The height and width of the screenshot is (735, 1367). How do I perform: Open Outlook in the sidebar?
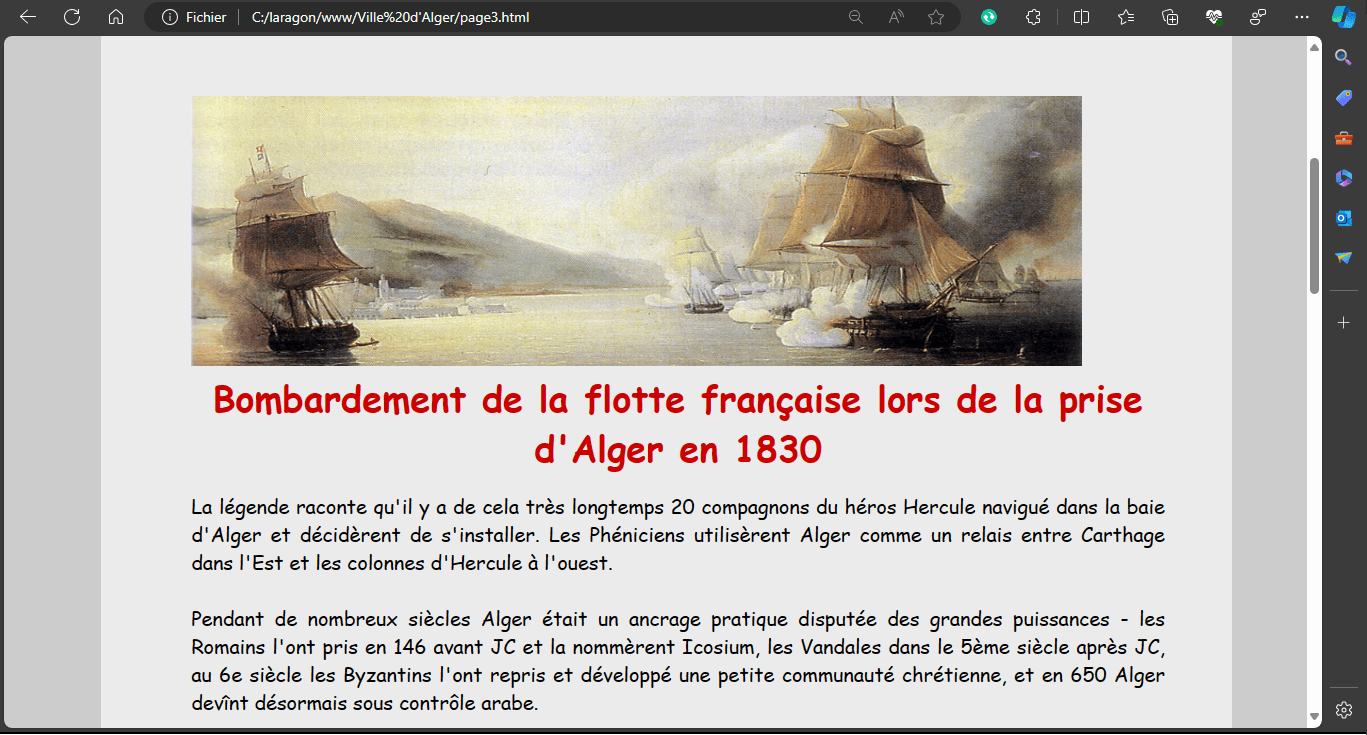click(1344, 218)
